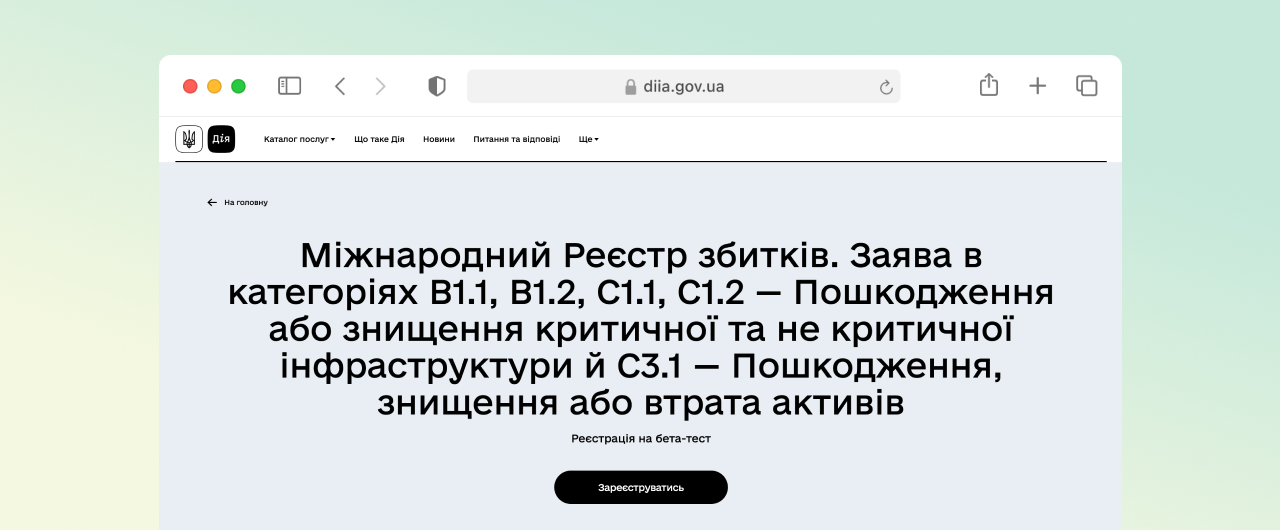This screenshot has height=530, width=1280.
Task: Expand the Ще dropdown menu
Action: [x=588, y=139]
